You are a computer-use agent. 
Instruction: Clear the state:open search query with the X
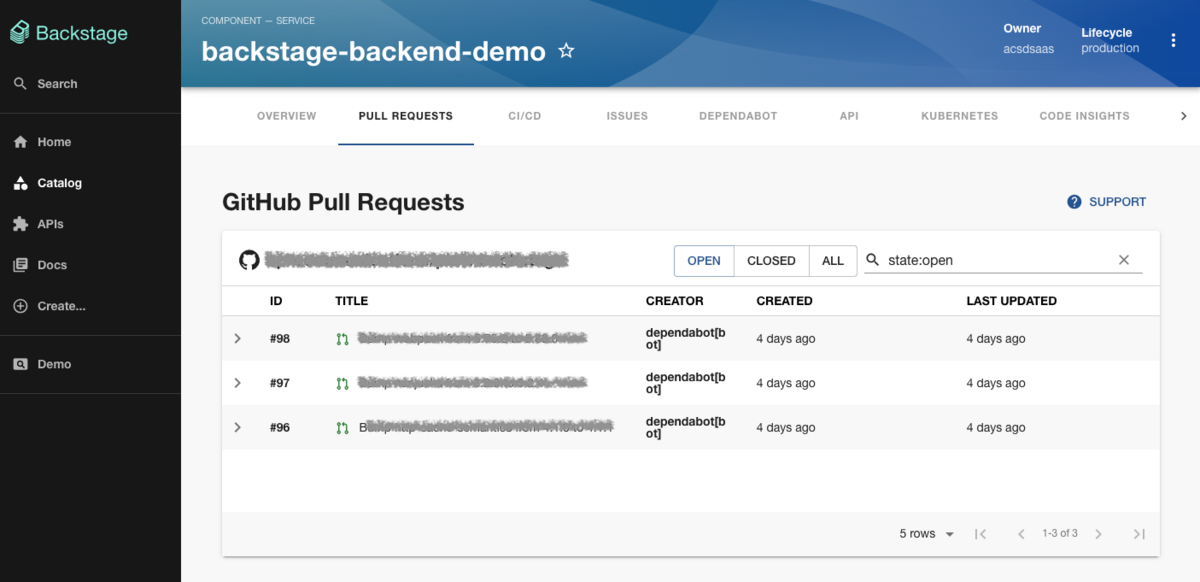coord(1123,259)
